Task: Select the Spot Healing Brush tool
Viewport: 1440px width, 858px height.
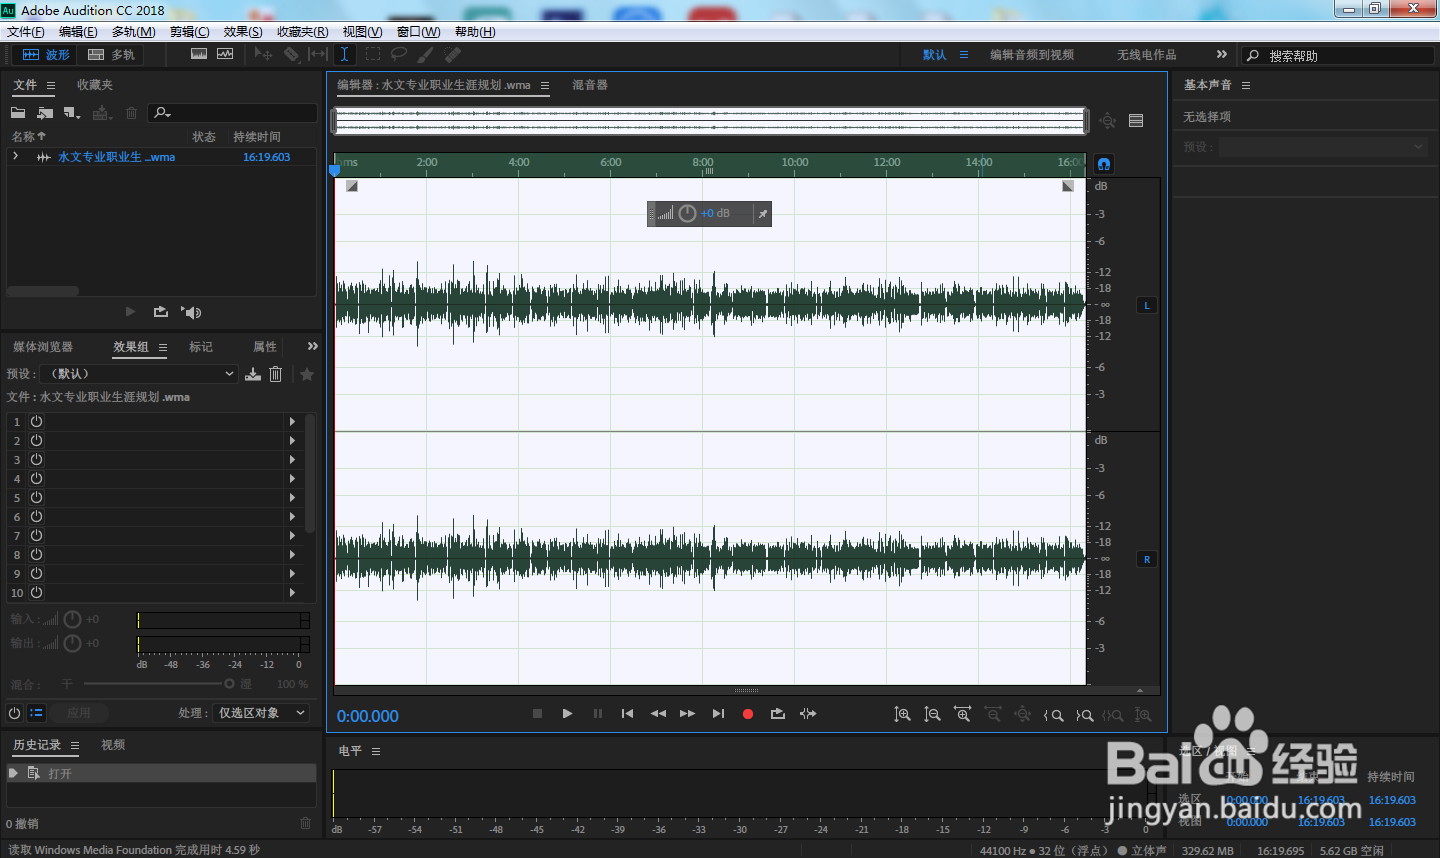Action: 452,54
